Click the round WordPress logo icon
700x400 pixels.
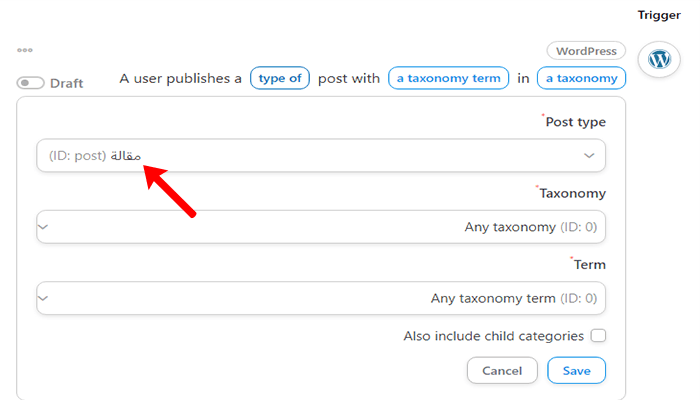point(659,59)
